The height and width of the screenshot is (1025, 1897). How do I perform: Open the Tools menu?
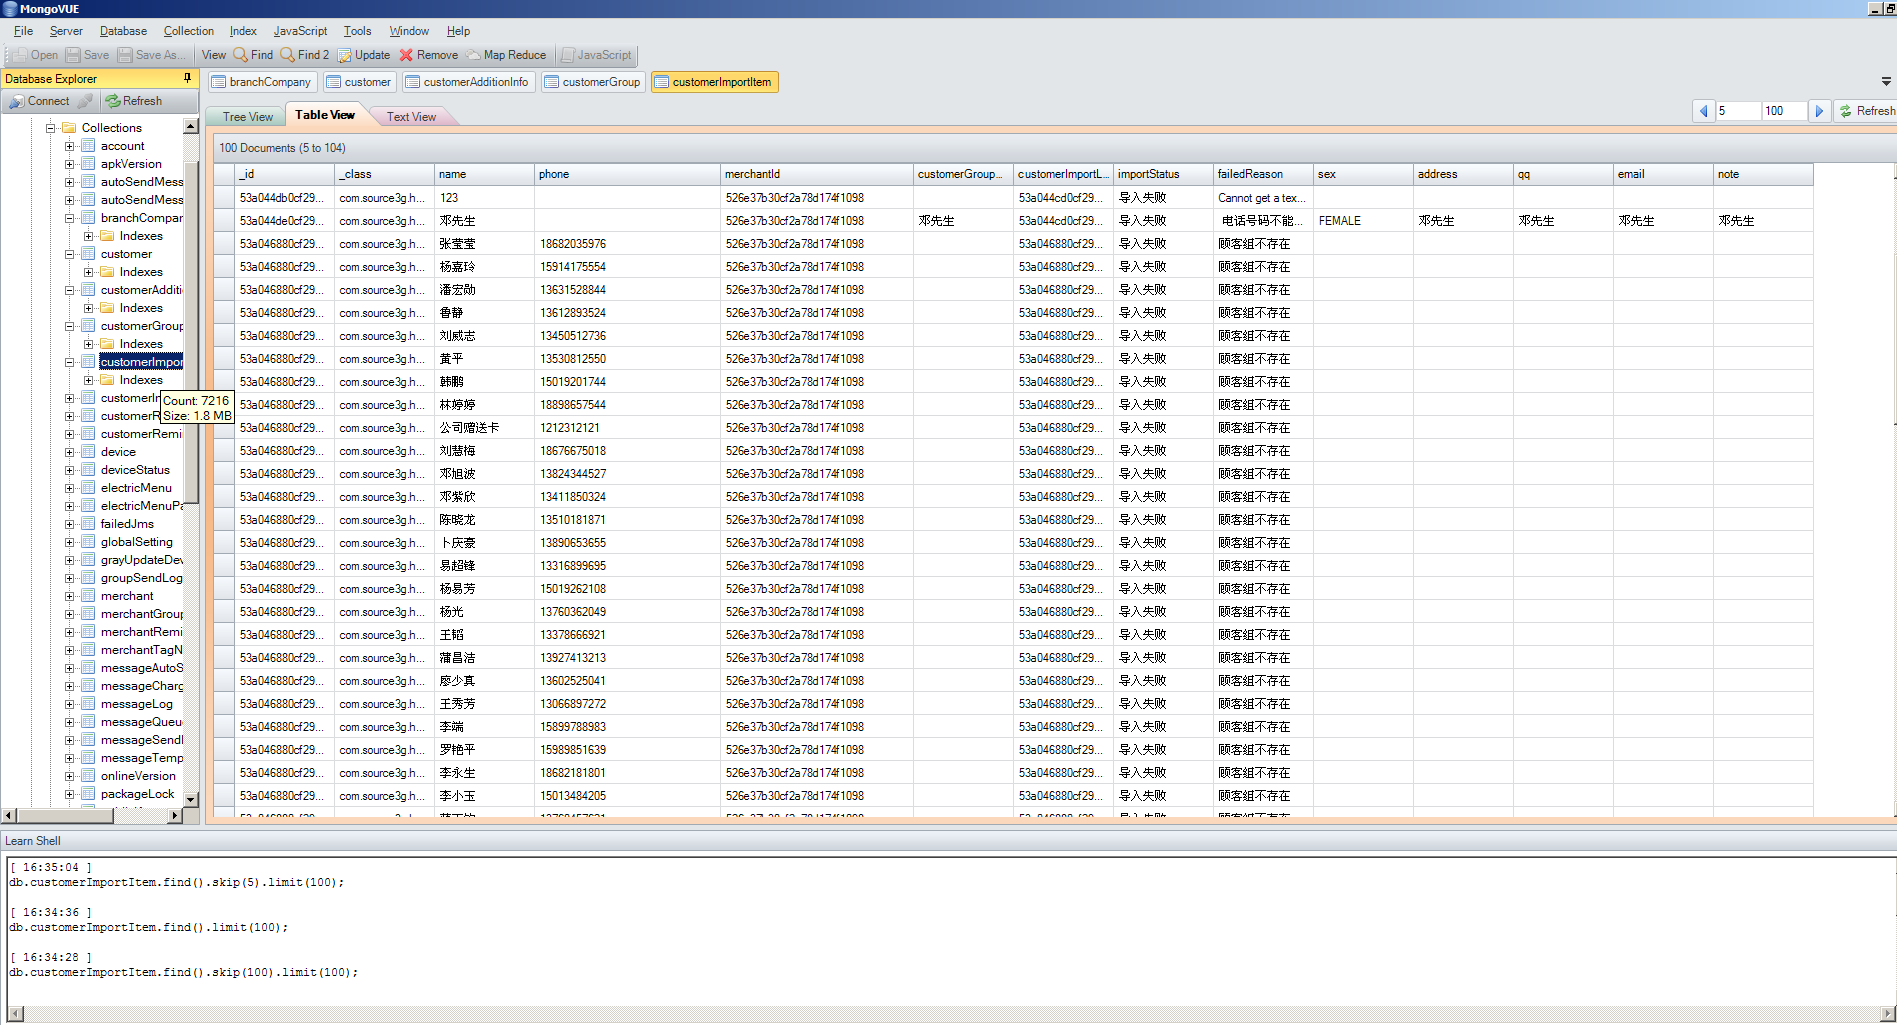tap(357, 31)
